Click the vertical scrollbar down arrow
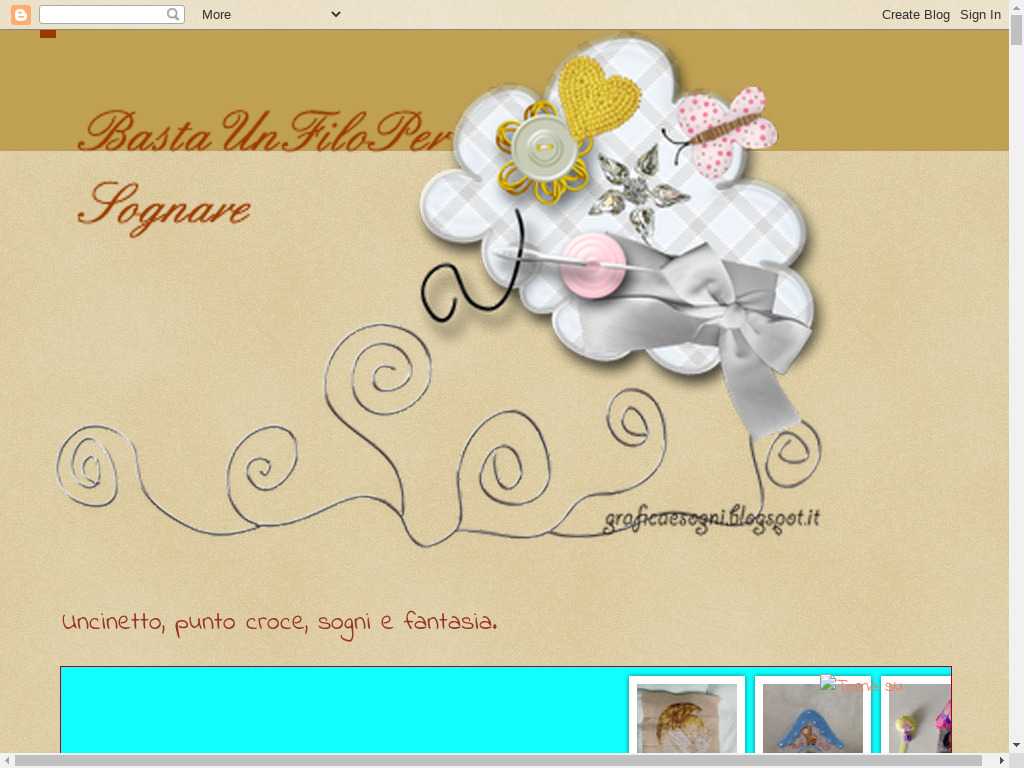Image resolution: width=1024 pixels, height=768 pixels. pos(1016,744)
